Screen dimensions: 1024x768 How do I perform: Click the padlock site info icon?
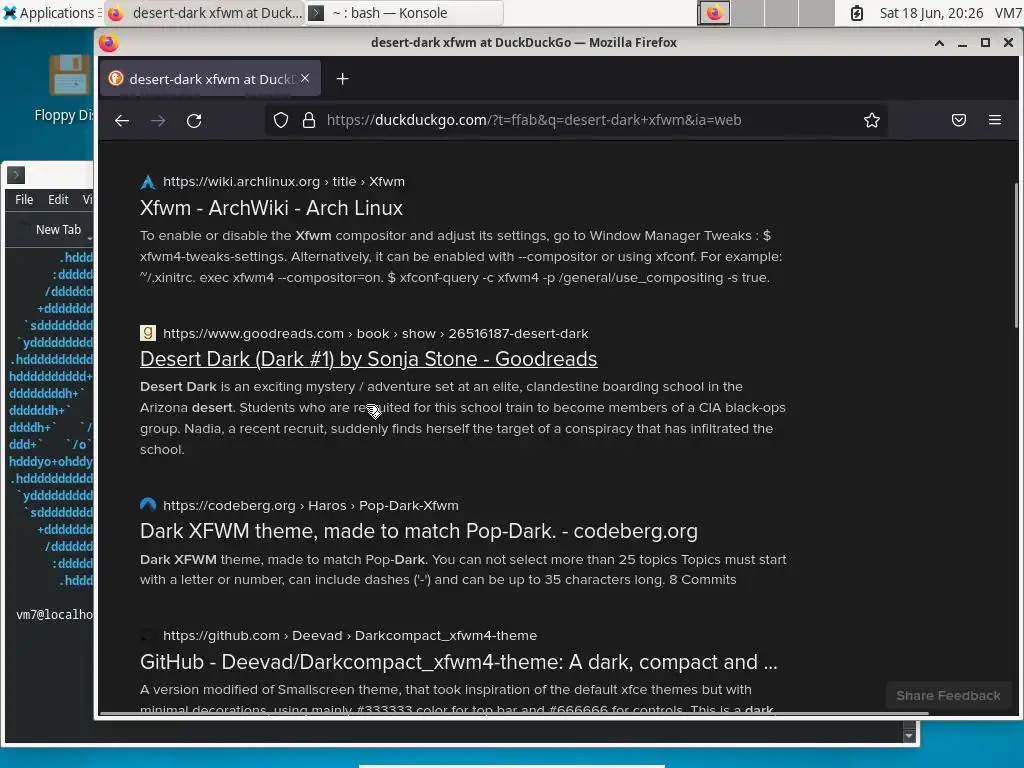(x=309, y=120)
